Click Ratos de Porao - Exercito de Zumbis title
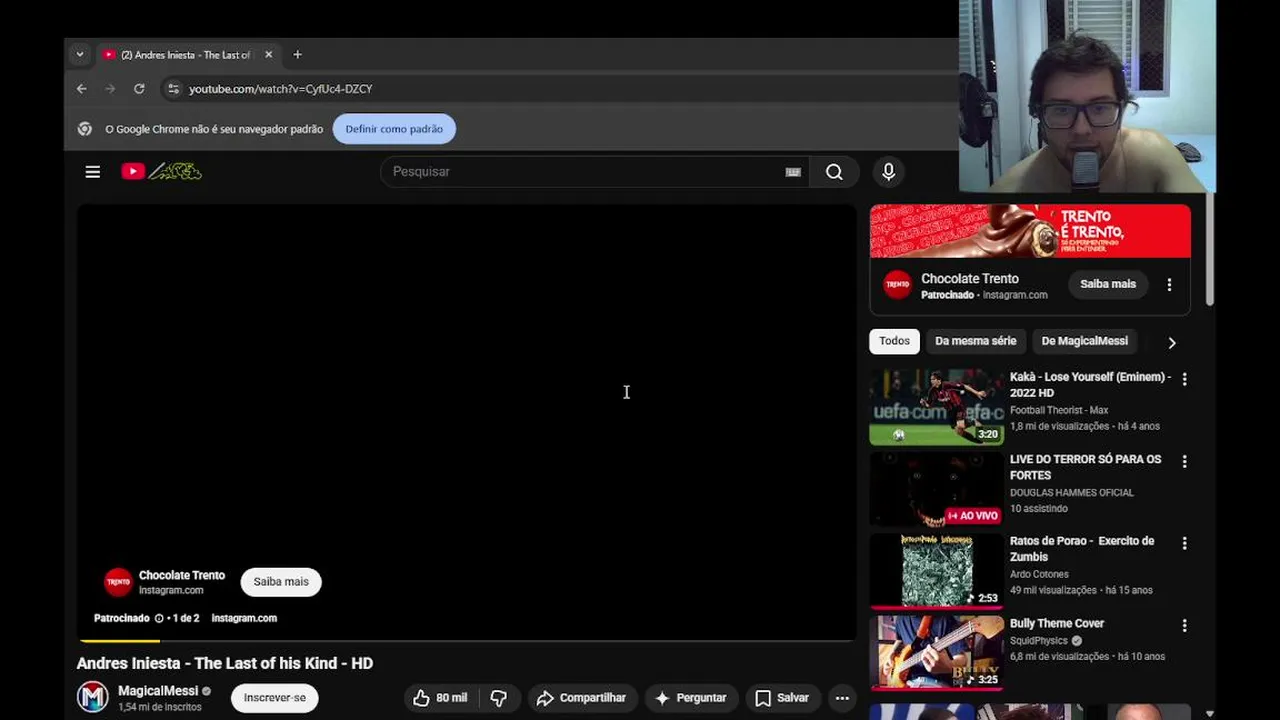The image size is (1280, 720). click(x=1082, y=549)
